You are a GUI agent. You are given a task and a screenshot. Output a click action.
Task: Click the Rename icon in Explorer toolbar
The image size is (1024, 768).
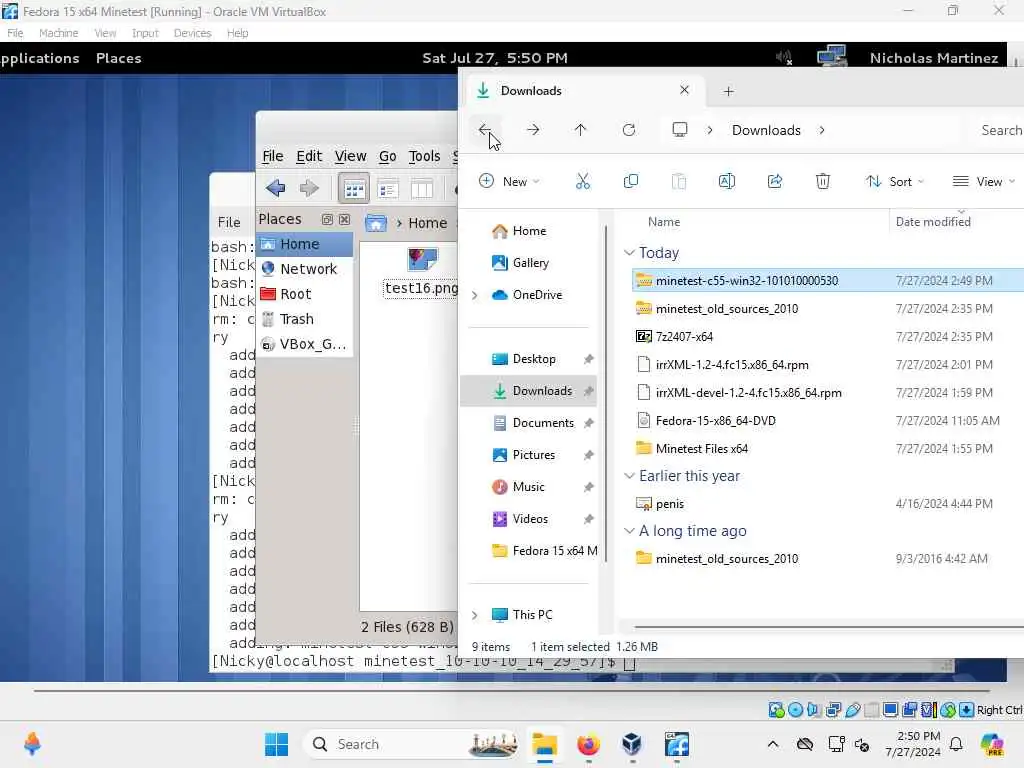pos(727,181)
